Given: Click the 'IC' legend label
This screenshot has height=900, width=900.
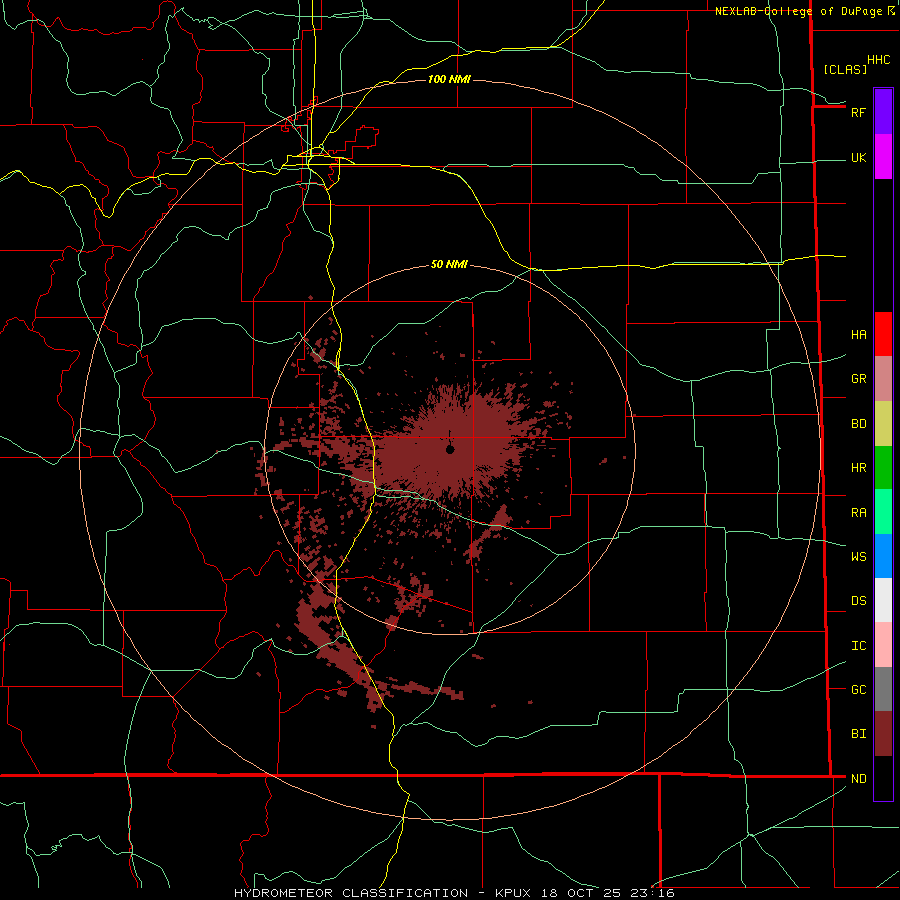Looking at the screenshot, I should pyautogui.click(x=858, y=645).
